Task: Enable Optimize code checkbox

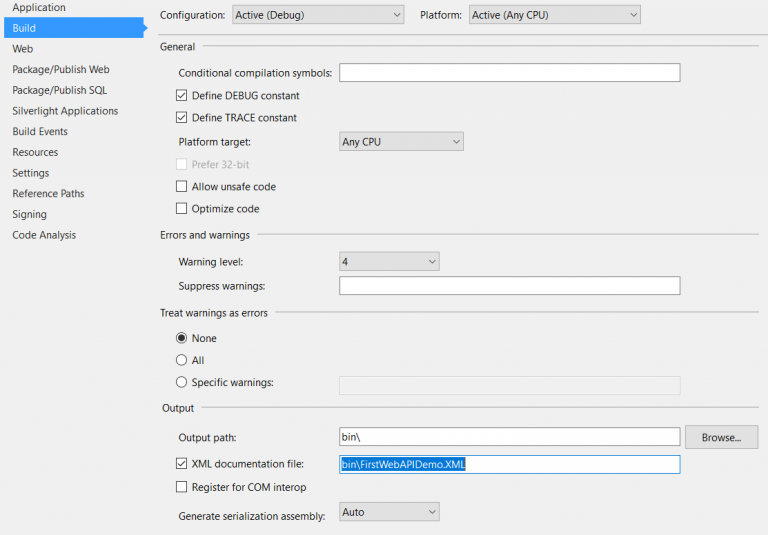Action: click(181, 209)
